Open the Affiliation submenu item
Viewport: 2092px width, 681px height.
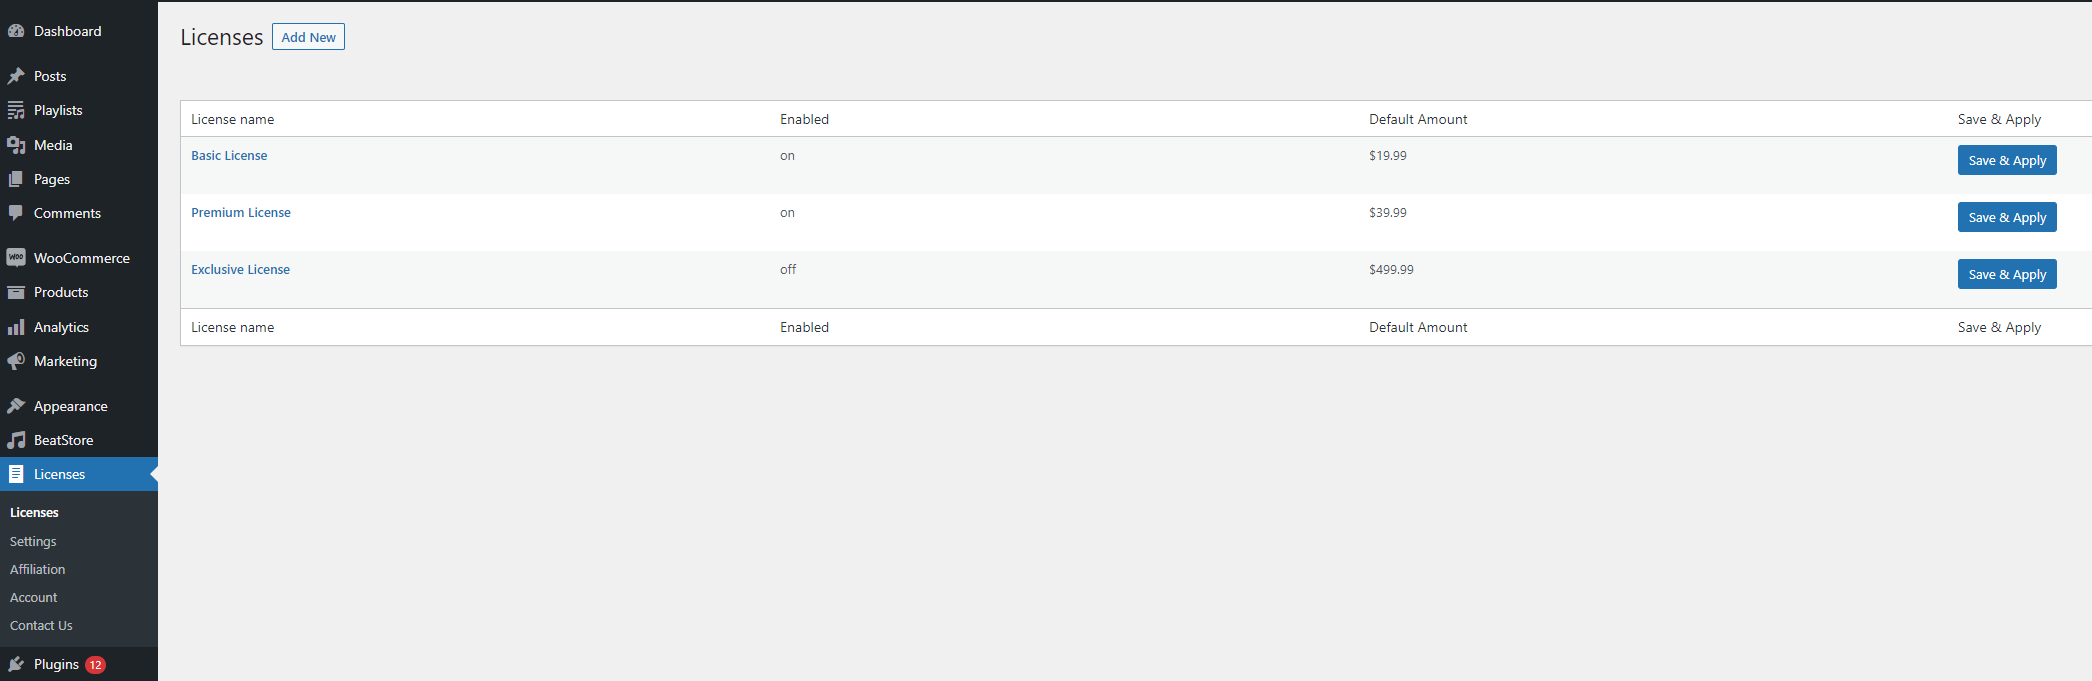click(37, 569)
